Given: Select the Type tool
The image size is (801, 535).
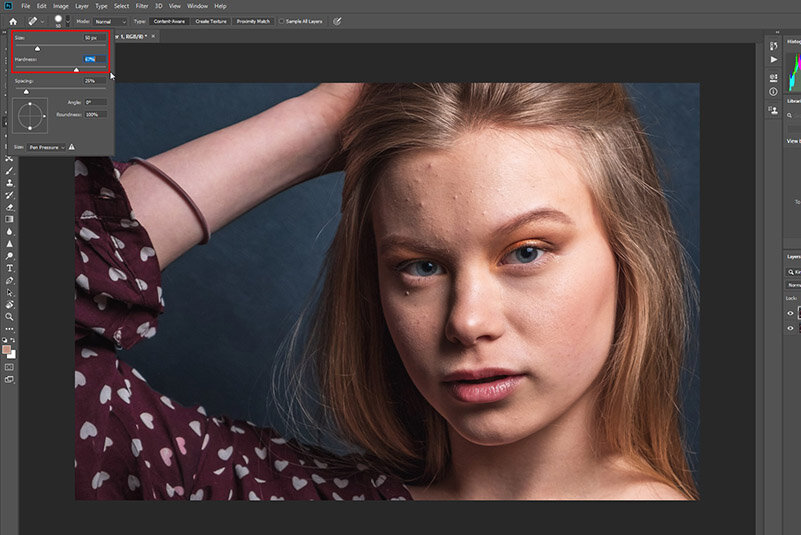Looking at the screenshot, I should click(9, 268).
